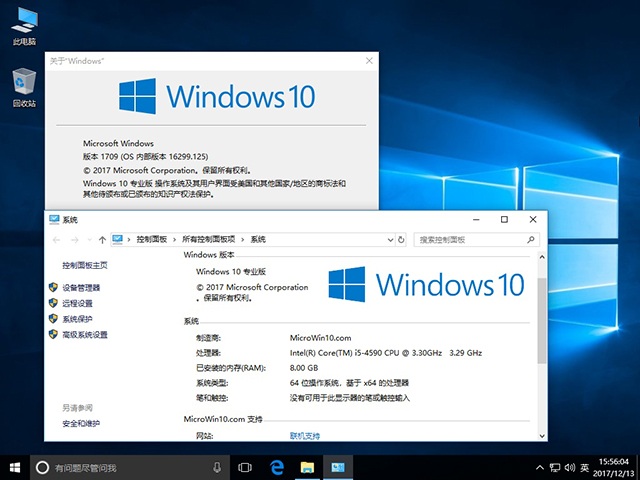Click shield icon beside 系统保护

coord(53,318)
